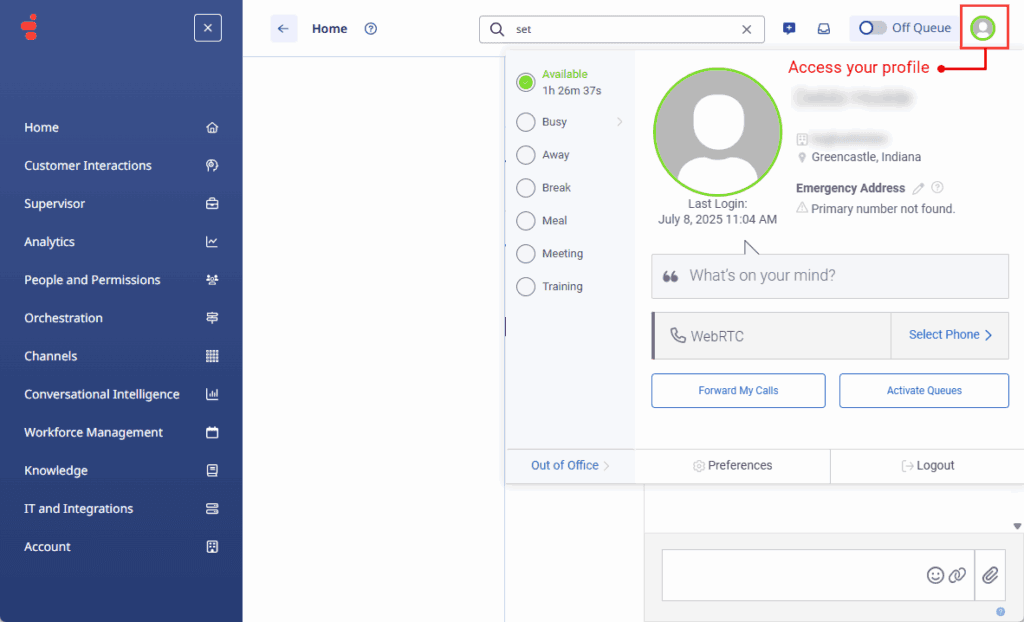This screenshot has width=1024, height=622.
Task: Clear the search field with X icon
Action: pyautogui.click(x=746, y=29)
